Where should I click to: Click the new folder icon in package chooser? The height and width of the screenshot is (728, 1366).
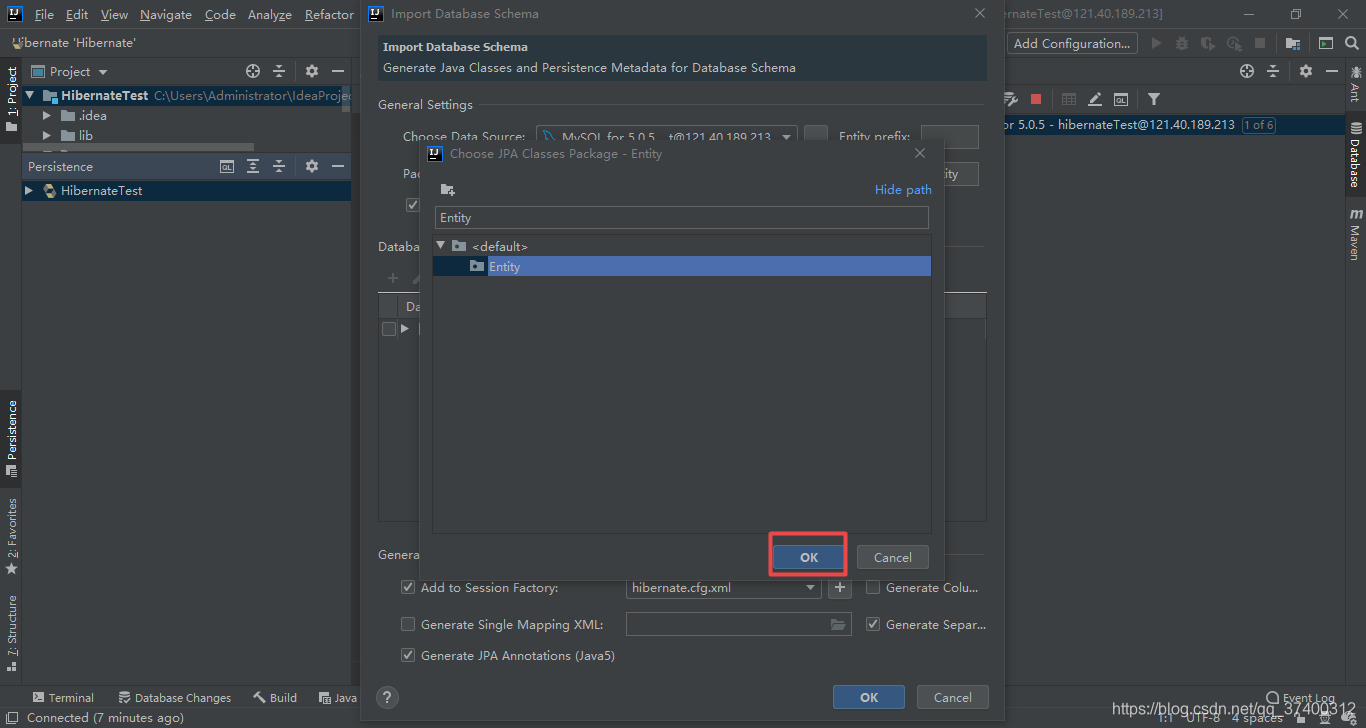point(447,190)
